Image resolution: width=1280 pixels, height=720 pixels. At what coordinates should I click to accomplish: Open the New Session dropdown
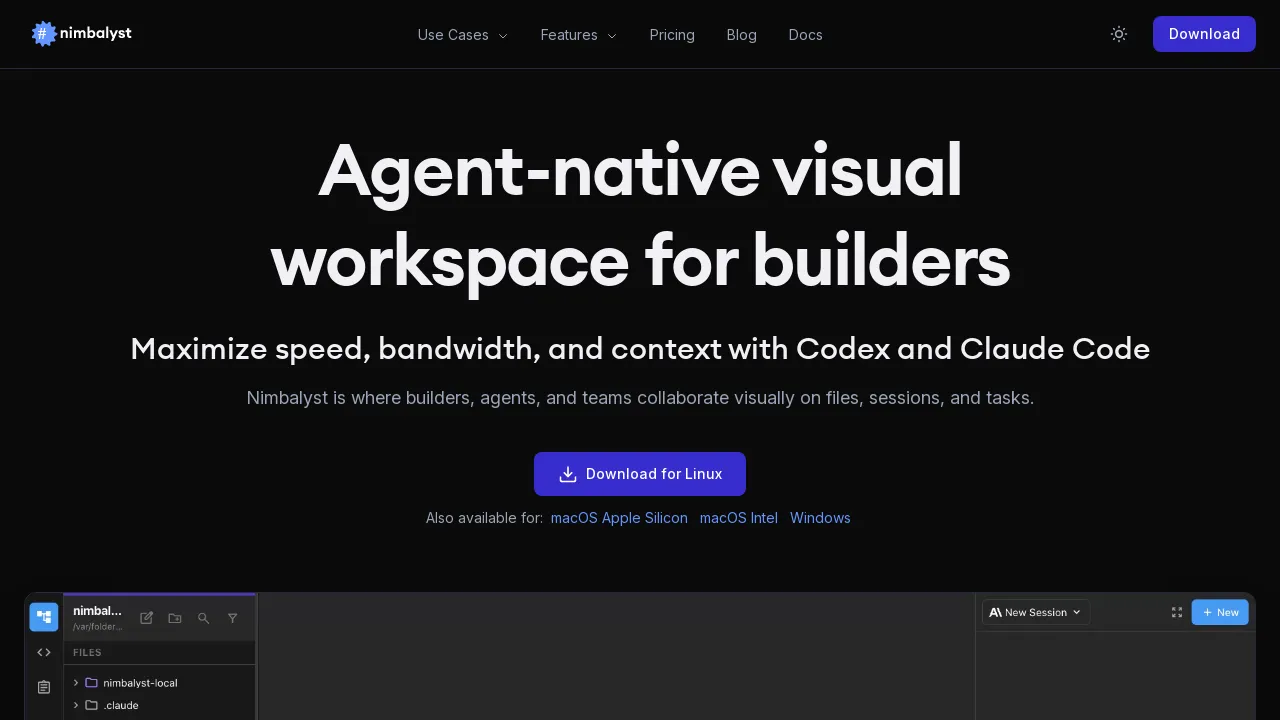1036,612
